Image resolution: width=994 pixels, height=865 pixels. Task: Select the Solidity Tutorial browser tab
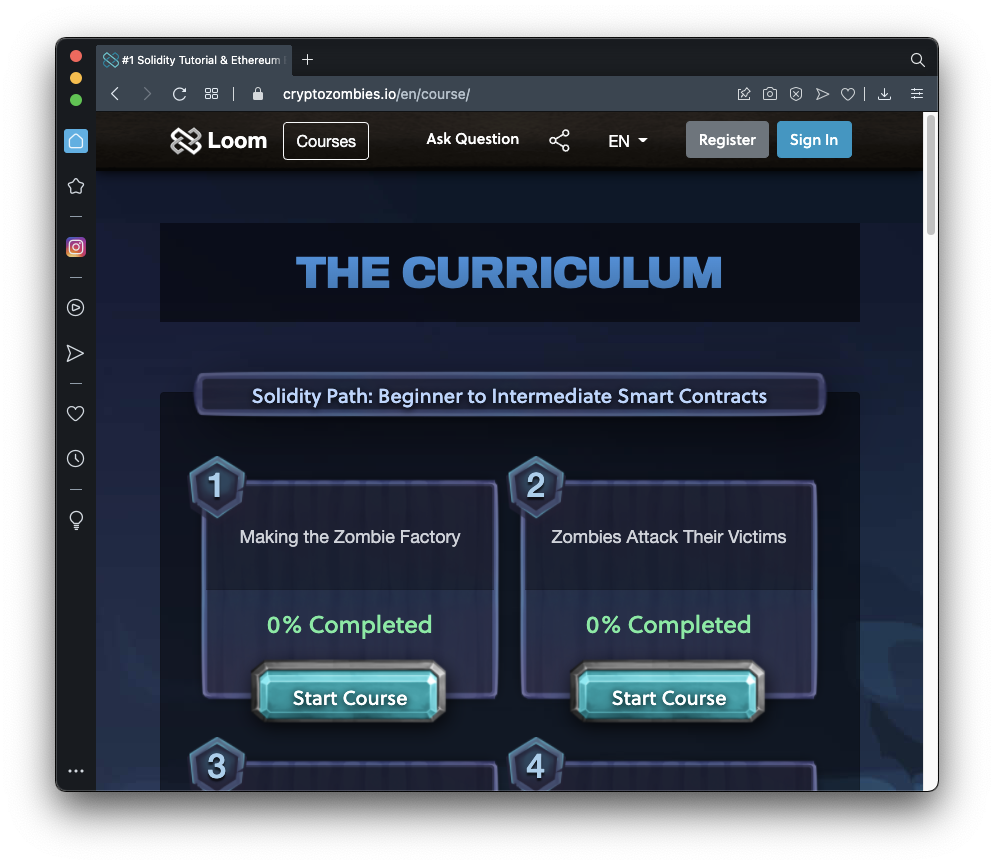pyautogui.click(x=195, y=60)
